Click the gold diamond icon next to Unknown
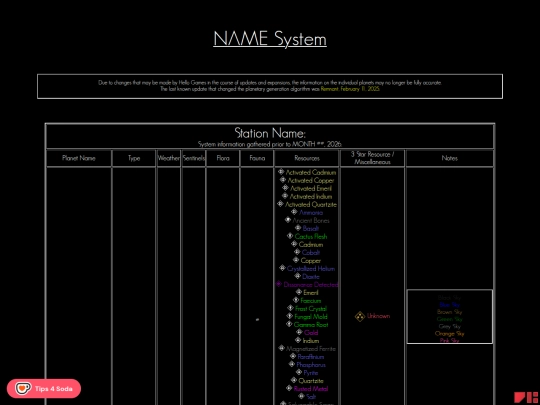The width and height of the screenshot is (540, 405). 360,316
